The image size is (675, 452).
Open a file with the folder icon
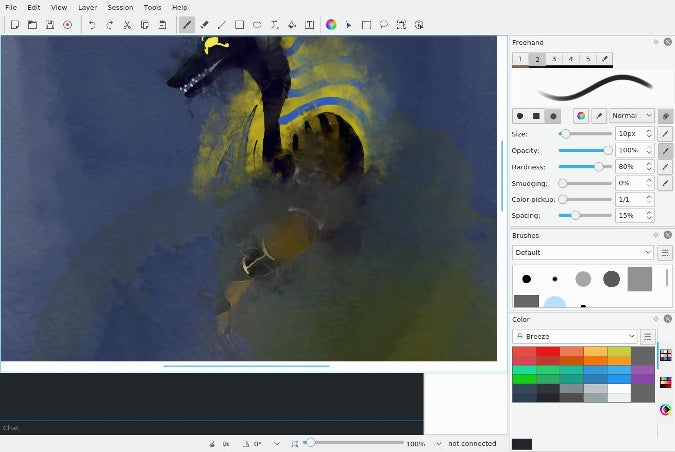tap(32, 25)
